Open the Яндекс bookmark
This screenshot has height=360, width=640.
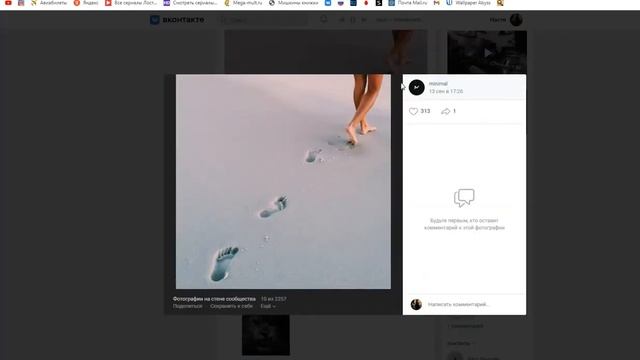coord(86,3)
